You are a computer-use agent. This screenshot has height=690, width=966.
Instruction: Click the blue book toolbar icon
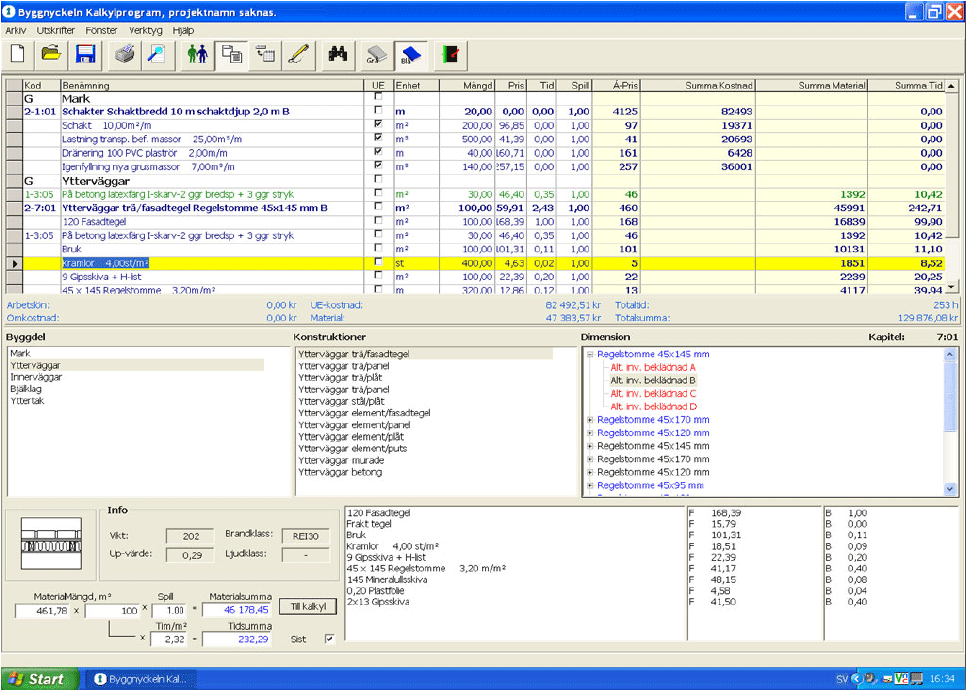pyautogui.click(x=410, y=54)
